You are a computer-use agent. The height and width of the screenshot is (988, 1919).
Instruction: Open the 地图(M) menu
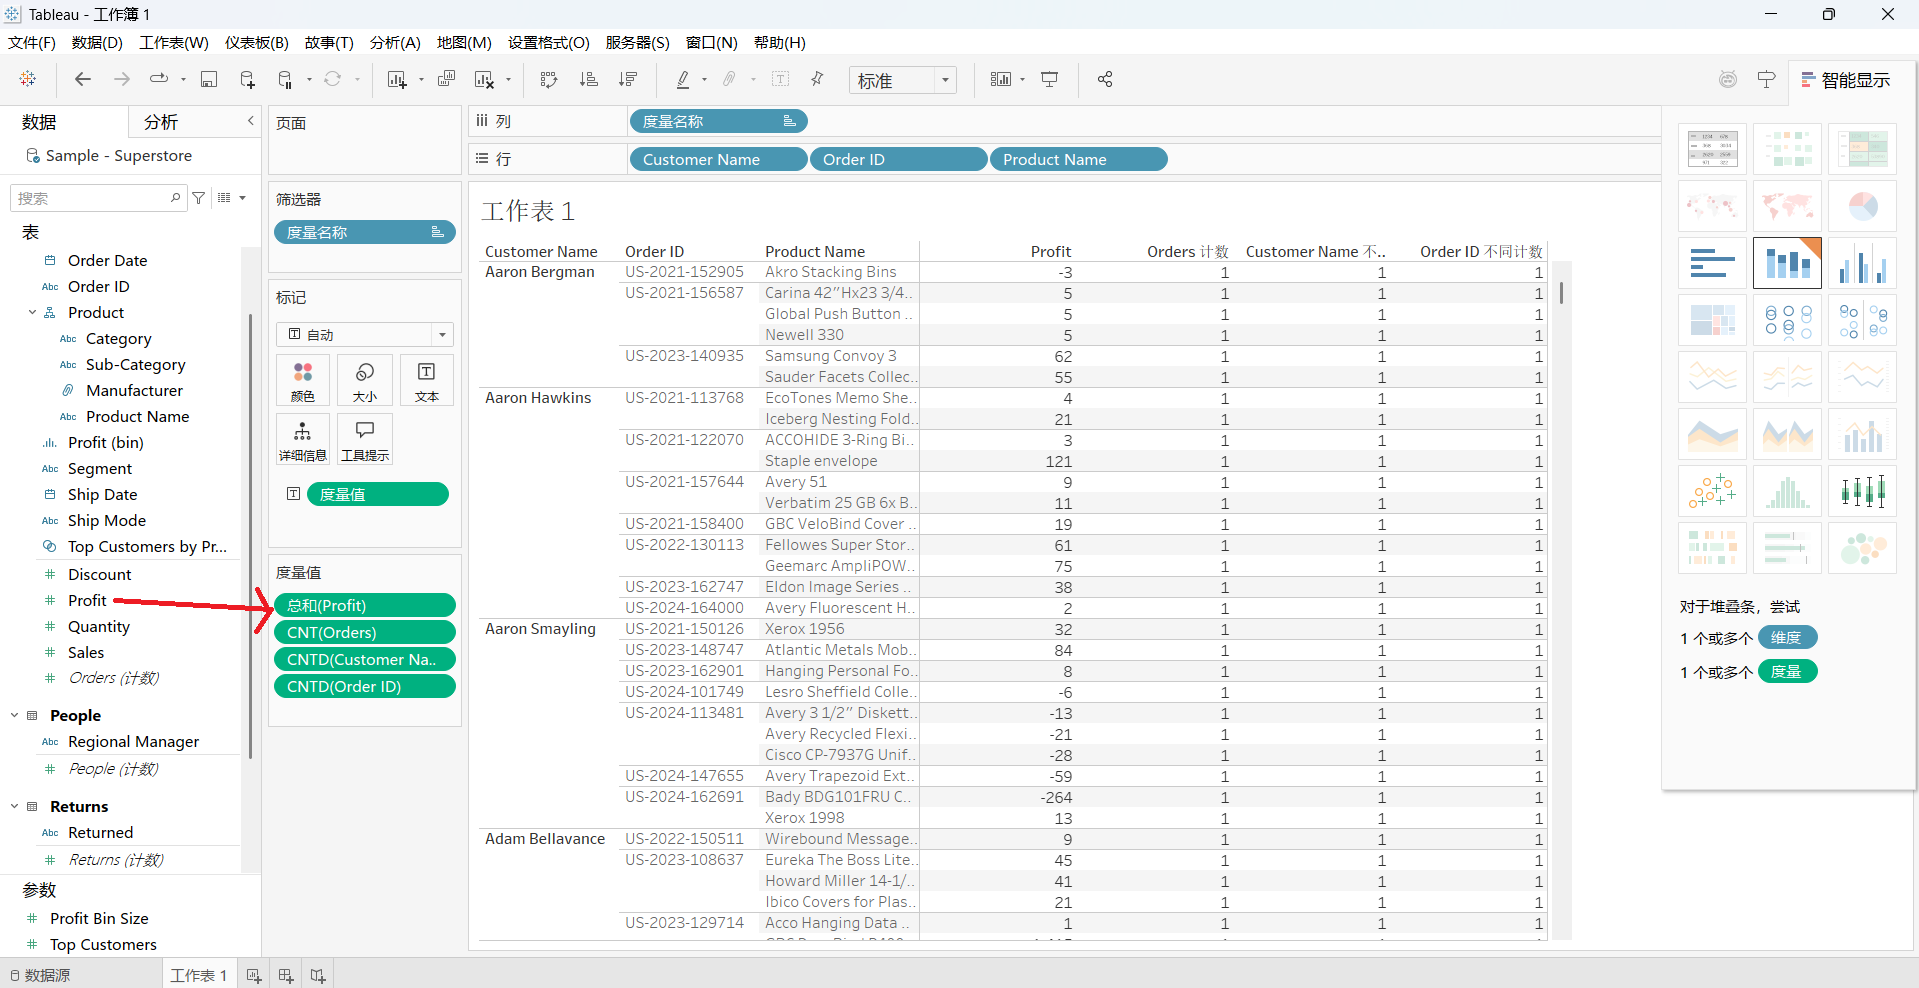(x=464, y=42)
